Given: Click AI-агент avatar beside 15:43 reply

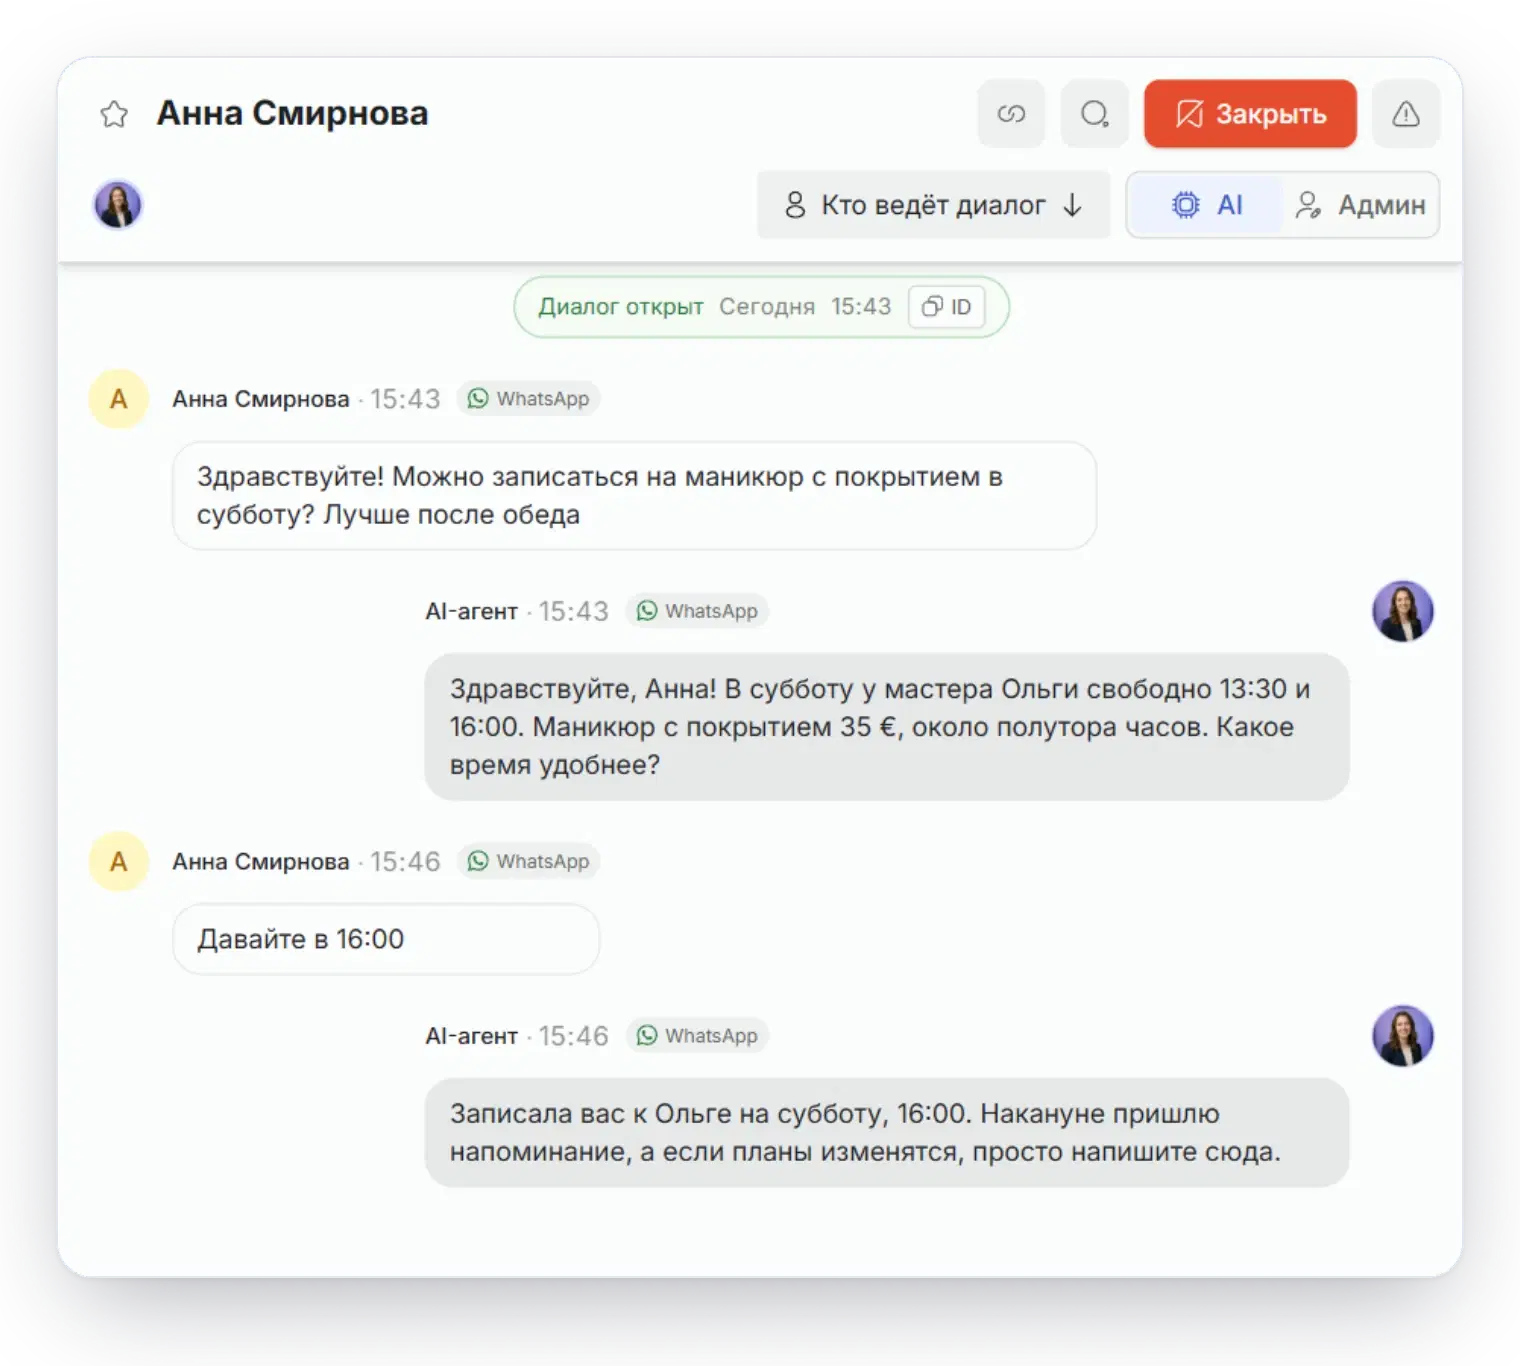Looking at the screenshot, I should pyautogui.click(x=1402, y=611).
